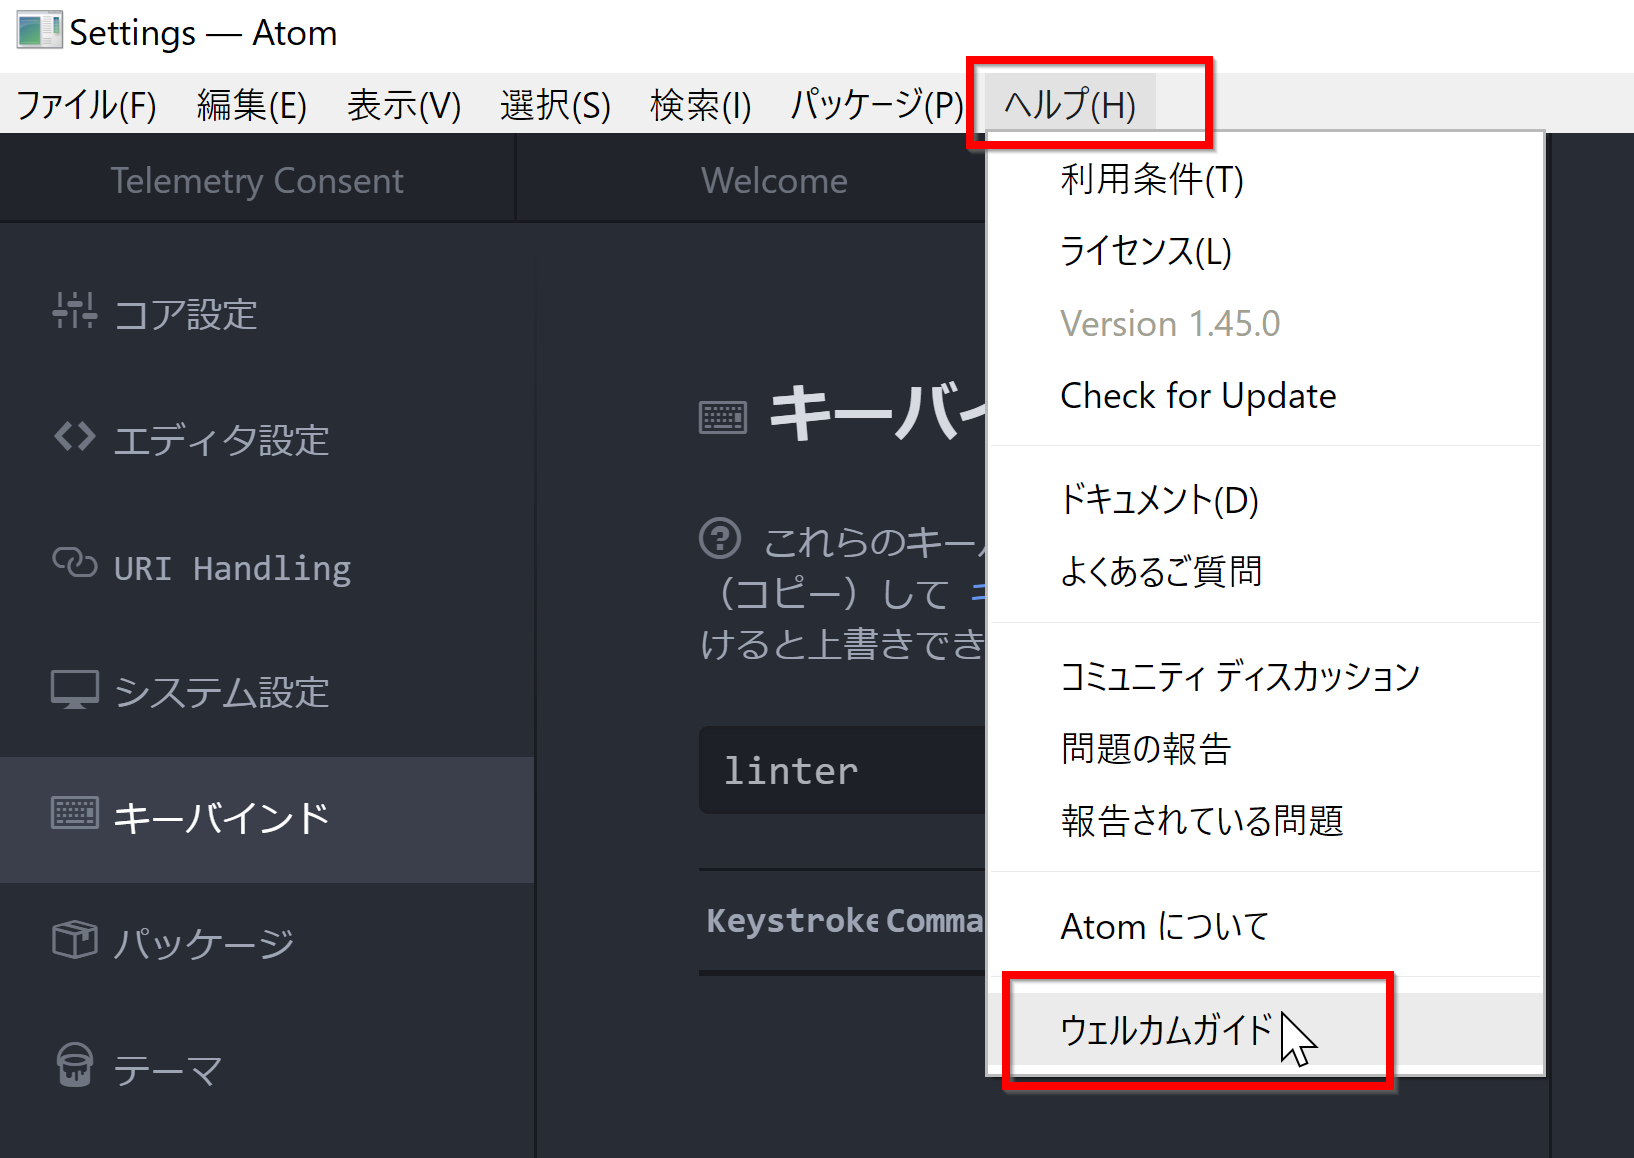Click the Atom app icon in title bar

(x=39, y=31)
